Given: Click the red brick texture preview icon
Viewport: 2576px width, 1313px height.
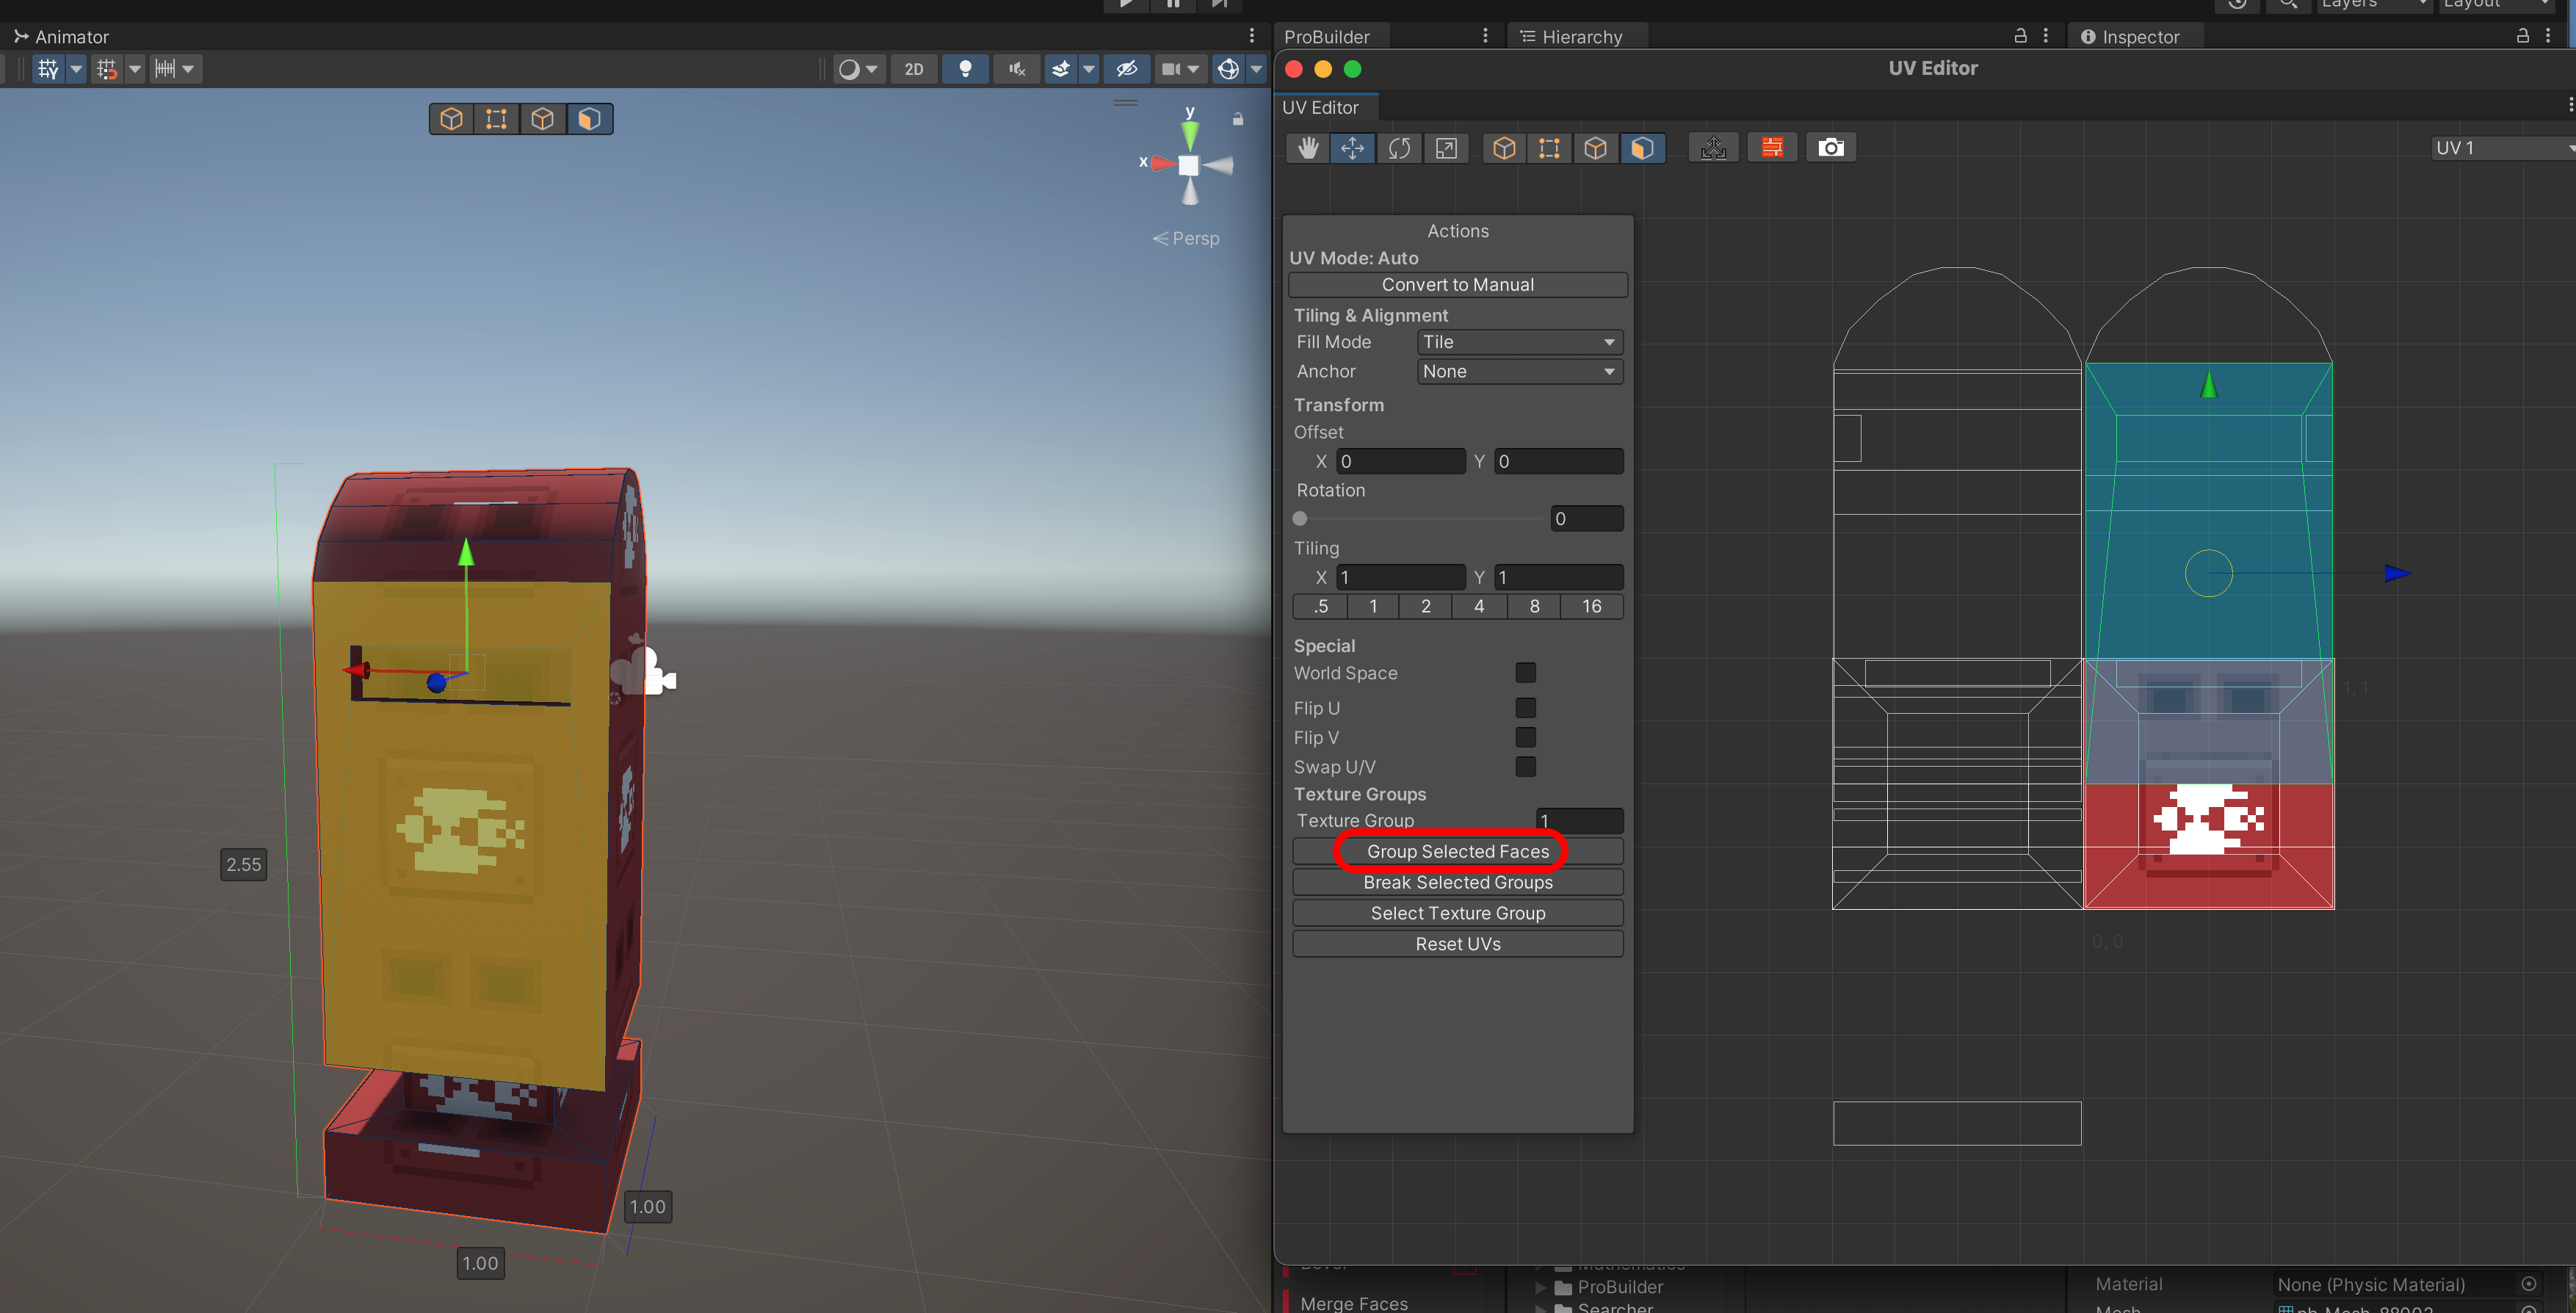Looking at the screenshot, I should [x=1771, y=148].
